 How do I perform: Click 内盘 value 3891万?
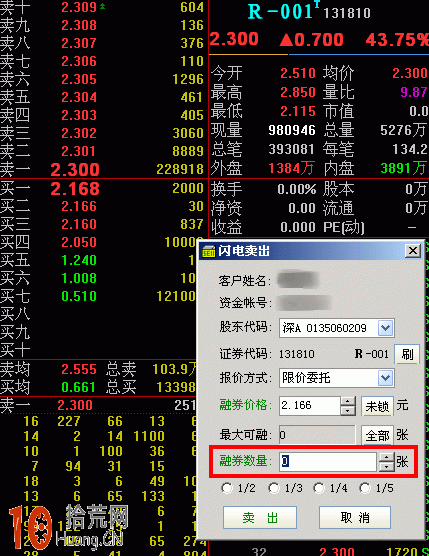403,168
